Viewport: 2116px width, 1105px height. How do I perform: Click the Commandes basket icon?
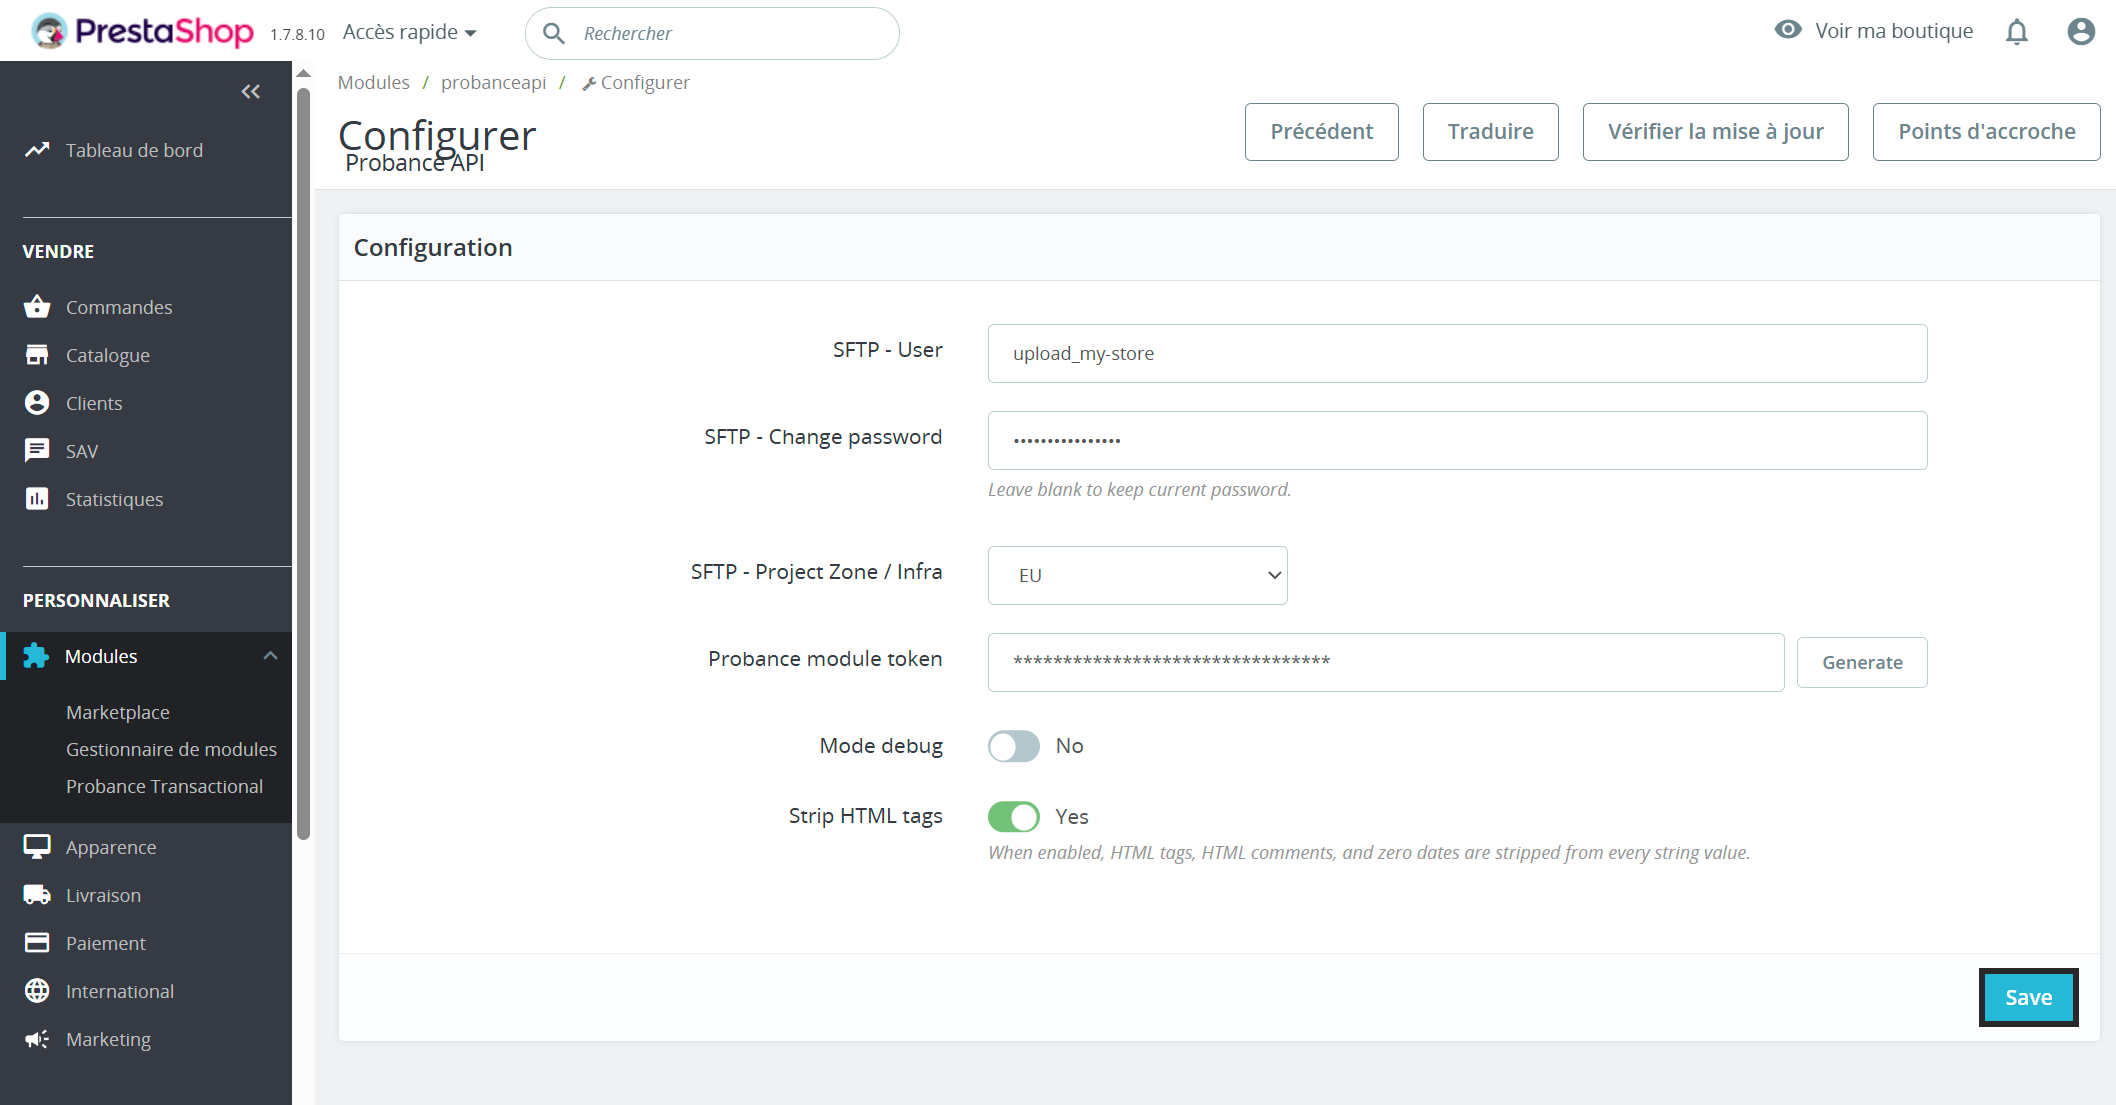[37, 306]
